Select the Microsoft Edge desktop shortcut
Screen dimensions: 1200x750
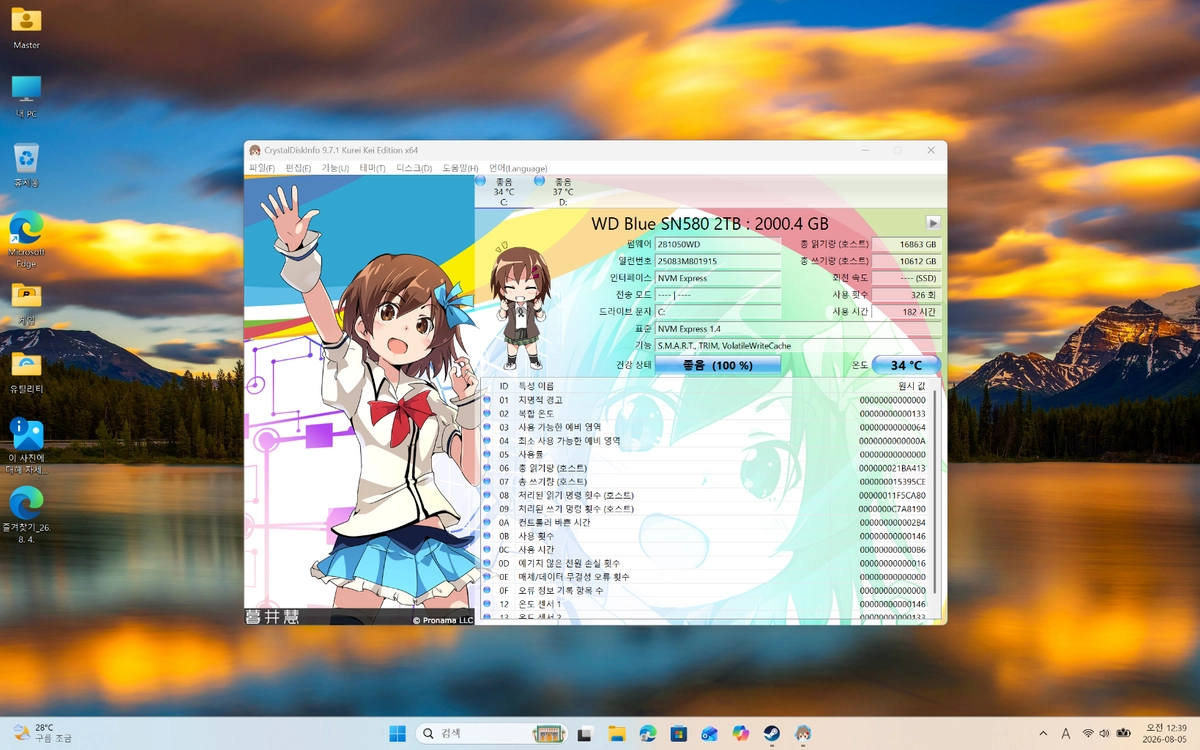point(26,238)
